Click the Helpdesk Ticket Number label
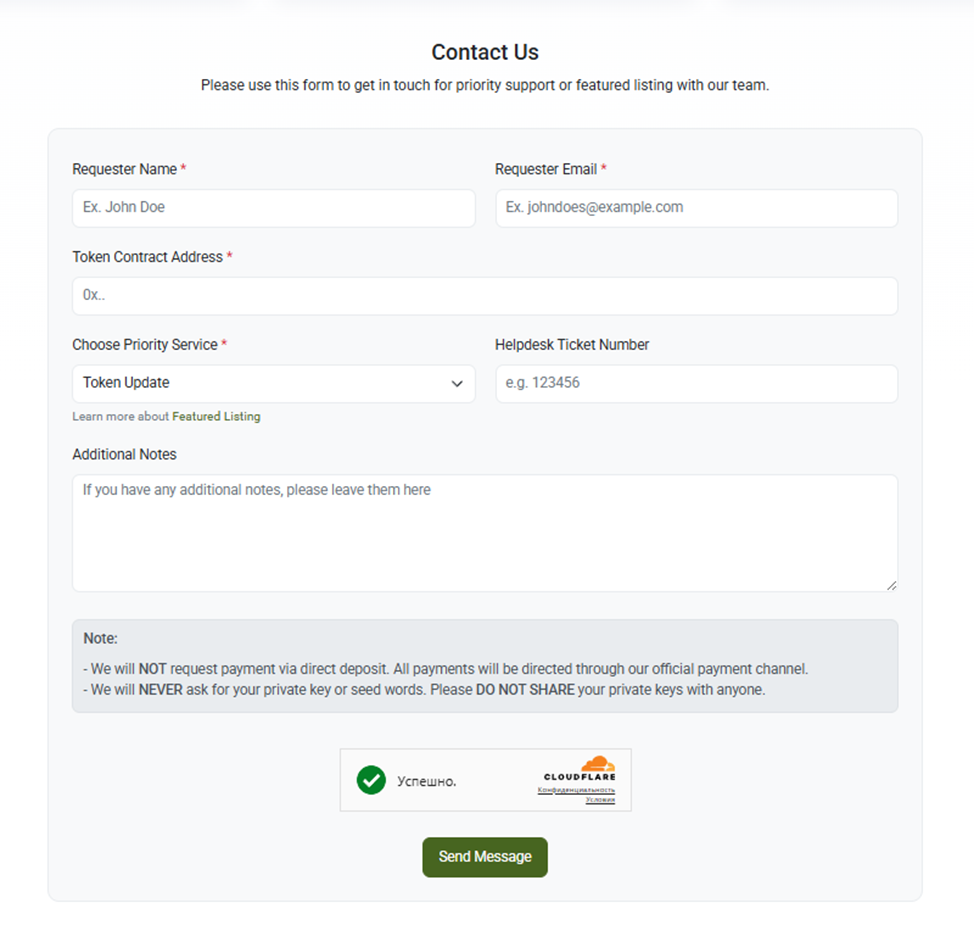Screen dimensions: 974x936 click(572, 344)
